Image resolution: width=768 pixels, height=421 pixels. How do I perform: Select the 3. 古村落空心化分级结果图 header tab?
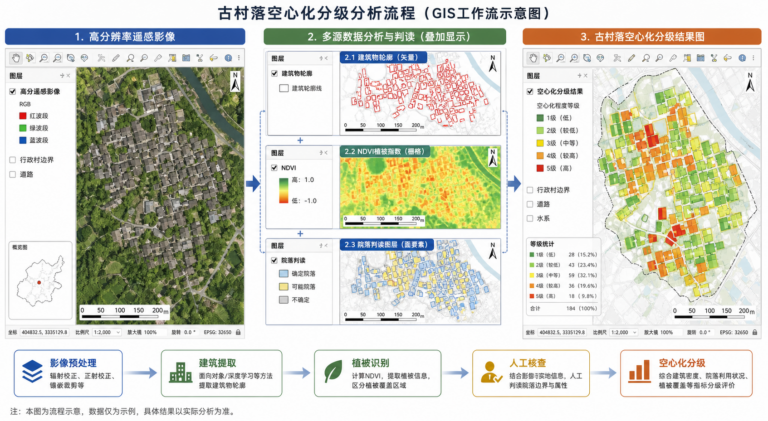pos(642,37)
